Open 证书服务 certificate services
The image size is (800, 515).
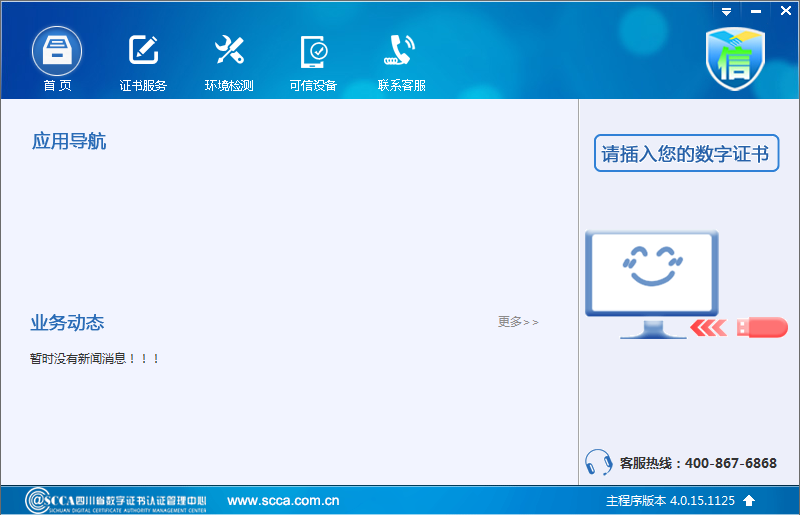click(143, 52)
